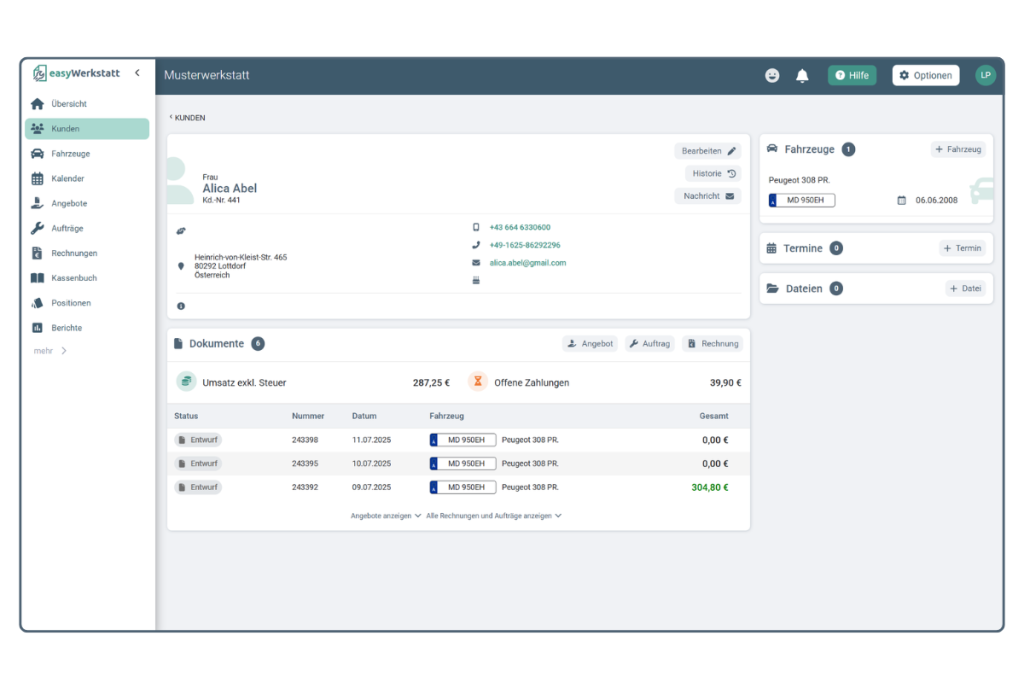Expand the 'Angebote anzeigen' section
This screenshot has width=1024, height=688.
click(385, 516)
